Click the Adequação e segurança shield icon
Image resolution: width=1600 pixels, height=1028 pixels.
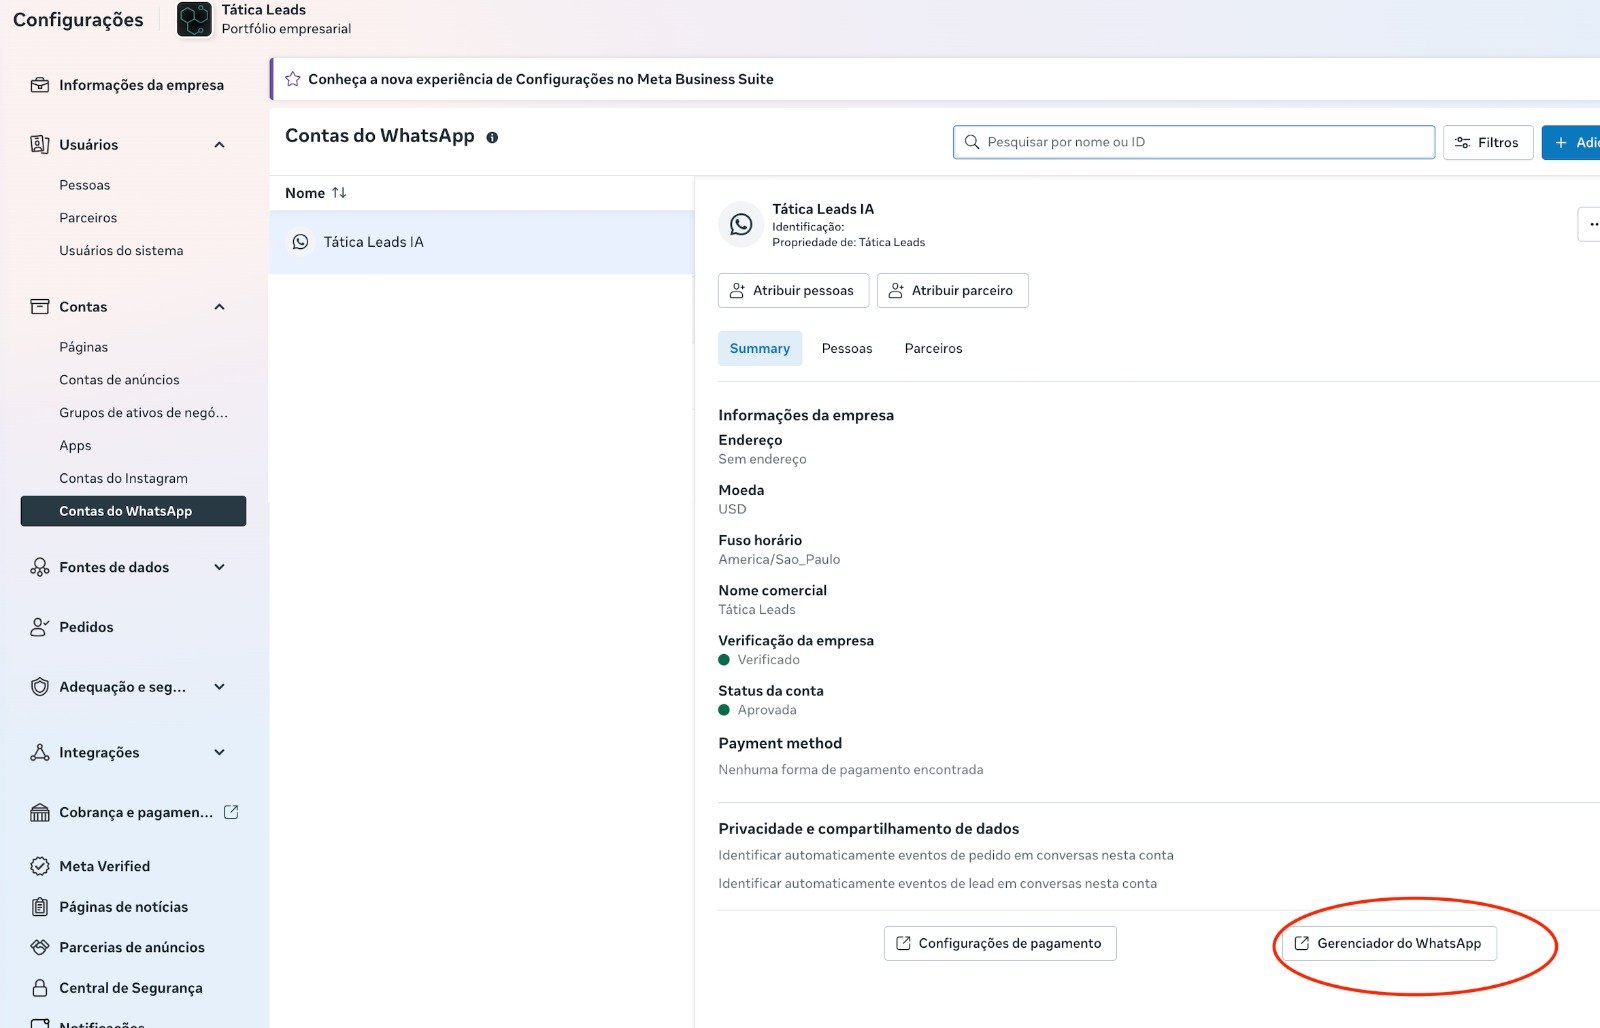click(x=40, y=687)
